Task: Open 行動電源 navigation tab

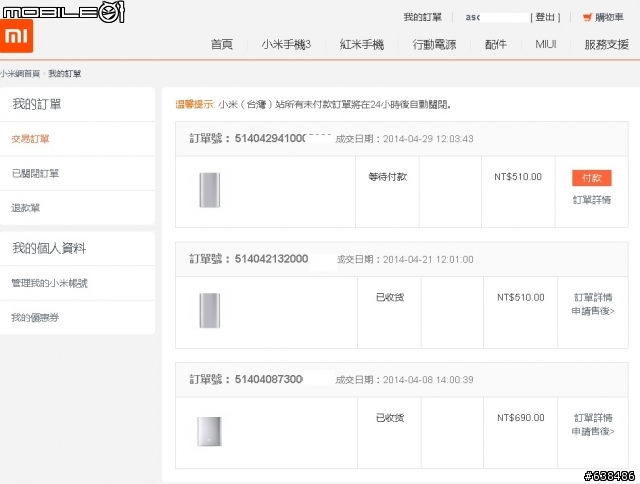Action: pos(434,44)
